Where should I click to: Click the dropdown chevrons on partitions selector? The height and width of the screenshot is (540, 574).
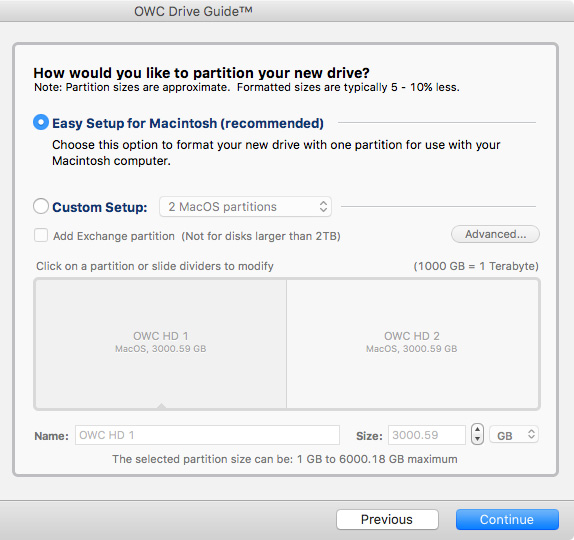(x=323, y=206)
